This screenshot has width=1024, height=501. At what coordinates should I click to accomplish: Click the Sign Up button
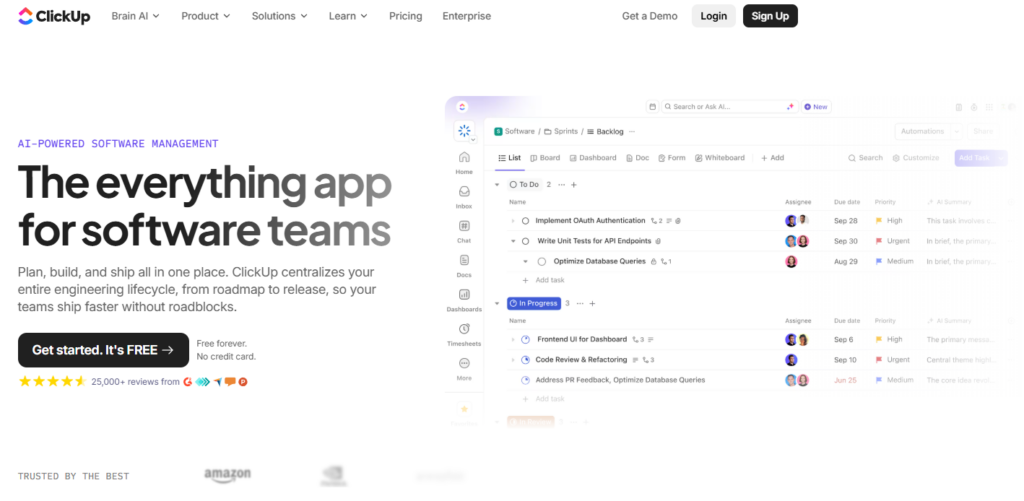[x=770, y=16]
